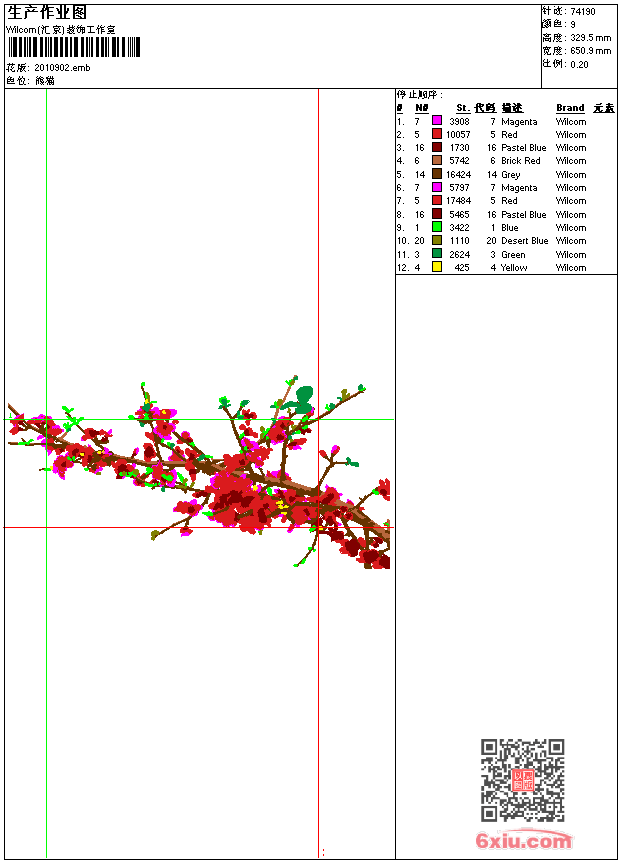Click the barcode under the studio name
Image resolution: width=620 pixels, height=860 pixels.
coord(74,47)
